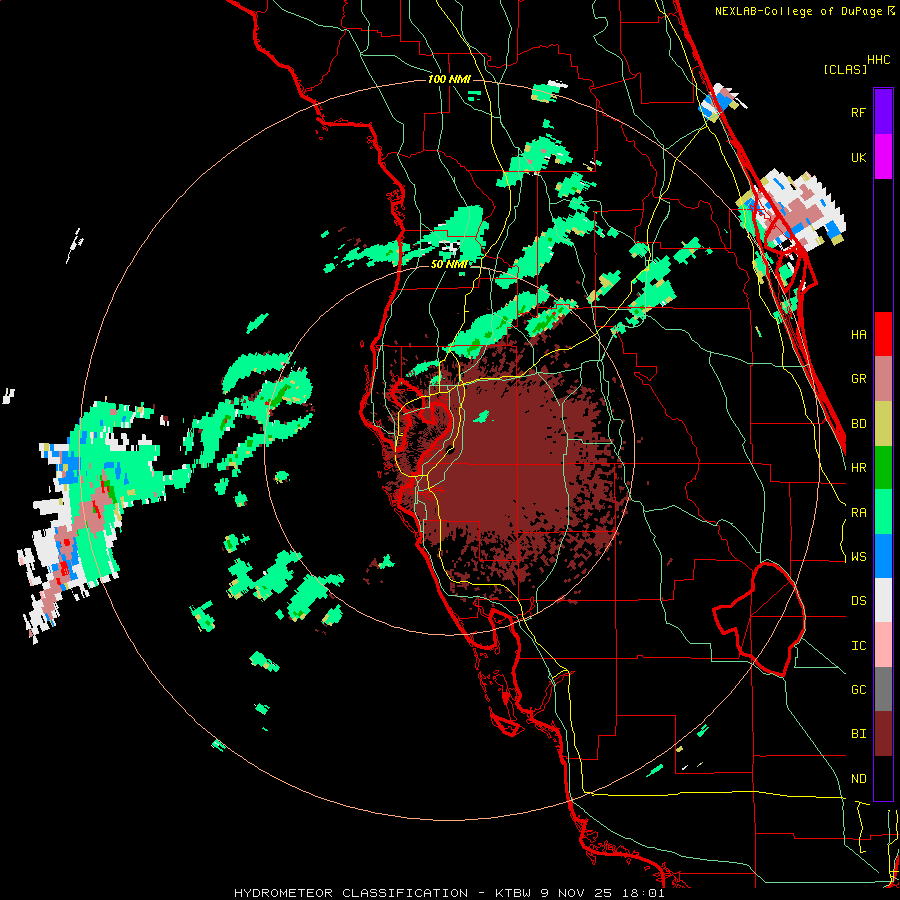Select the HR legend label

(858, 467)
